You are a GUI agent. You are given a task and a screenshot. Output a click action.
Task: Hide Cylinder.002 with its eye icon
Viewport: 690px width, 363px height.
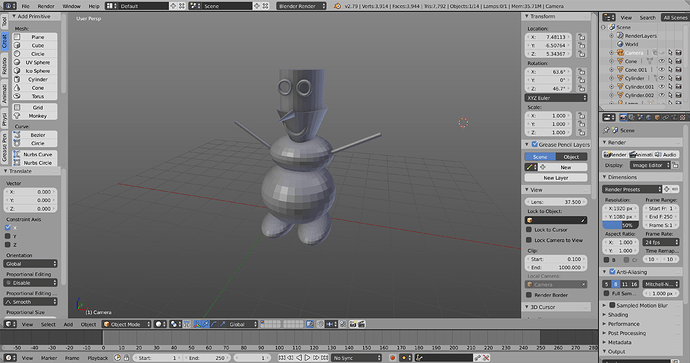[x=661, y=95]
